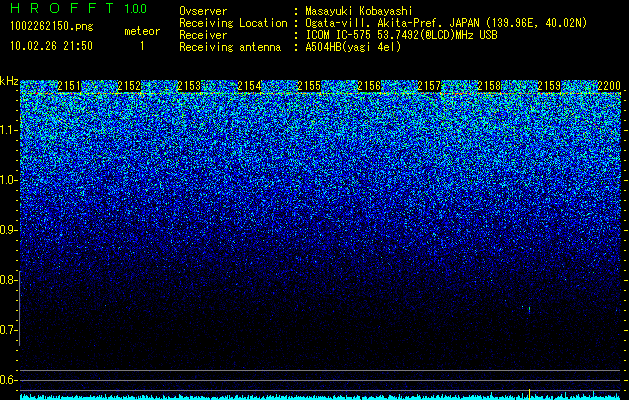Click the 2151 time marker
Screen dimensions: 629x400
69,86
